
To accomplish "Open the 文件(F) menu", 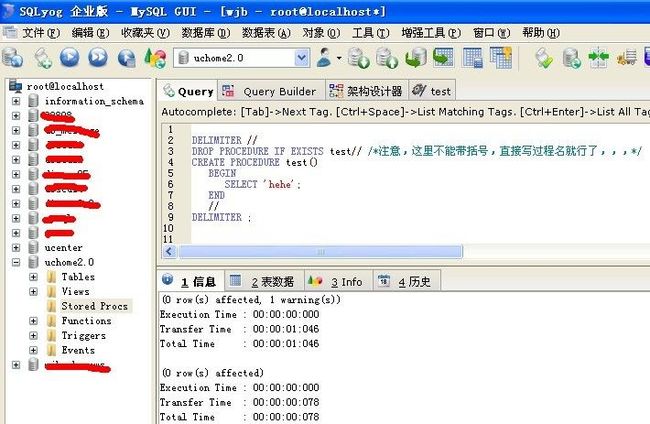I will pos(41,33).
